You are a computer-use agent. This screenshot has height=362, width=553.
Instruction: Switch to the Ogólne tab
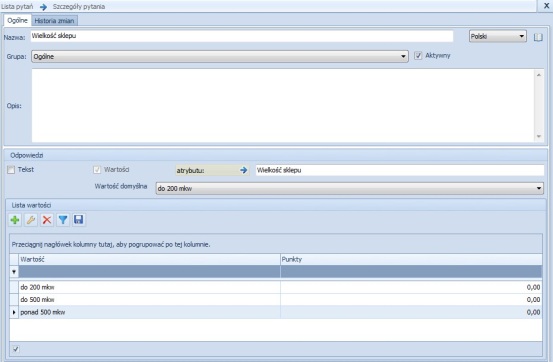coord(17,20)
